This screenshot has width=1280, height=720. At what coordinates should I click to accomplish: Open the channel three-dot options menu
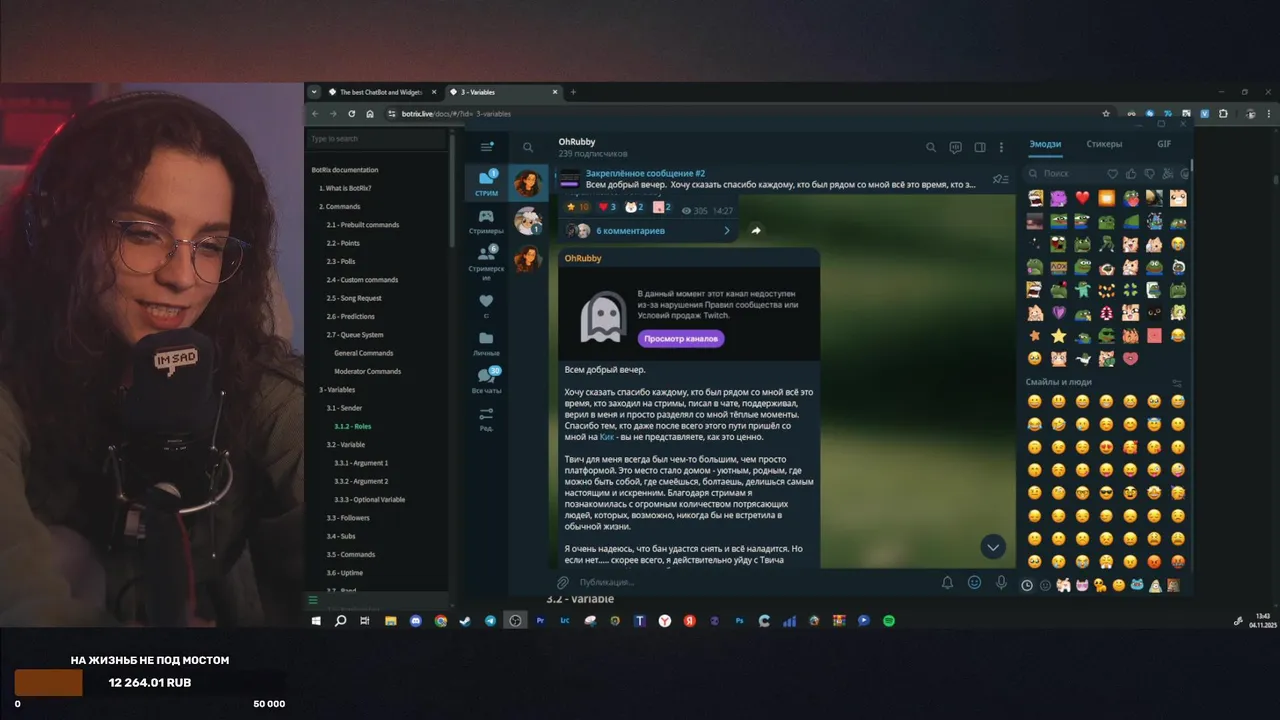tap(1001, 147)
